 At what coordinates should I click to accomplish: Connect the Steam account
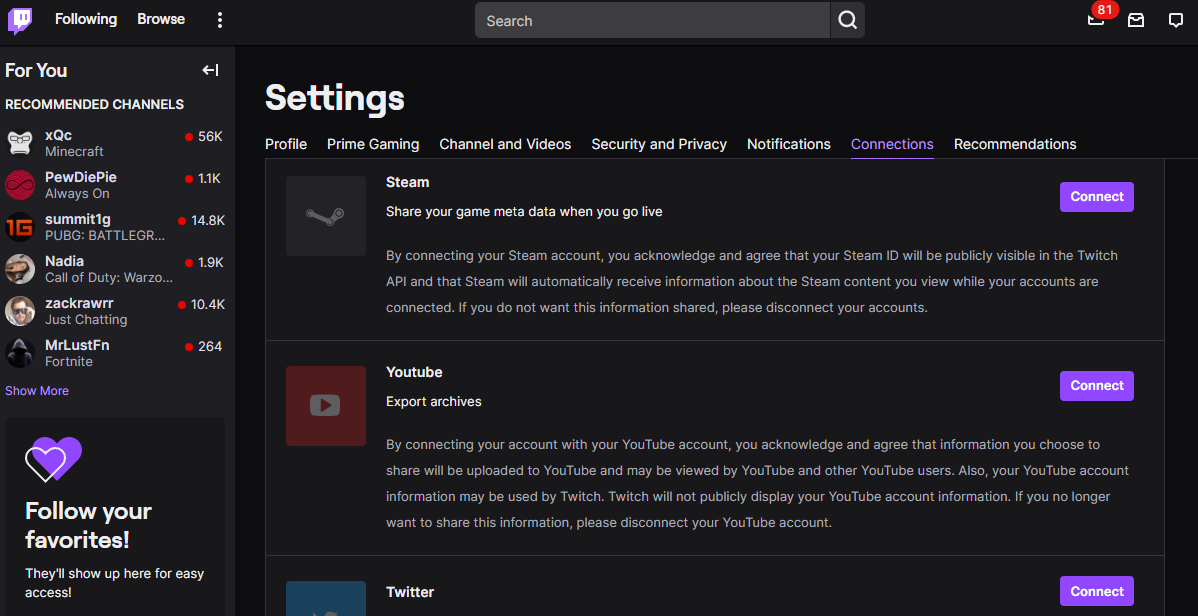[x=1096, y=196]
